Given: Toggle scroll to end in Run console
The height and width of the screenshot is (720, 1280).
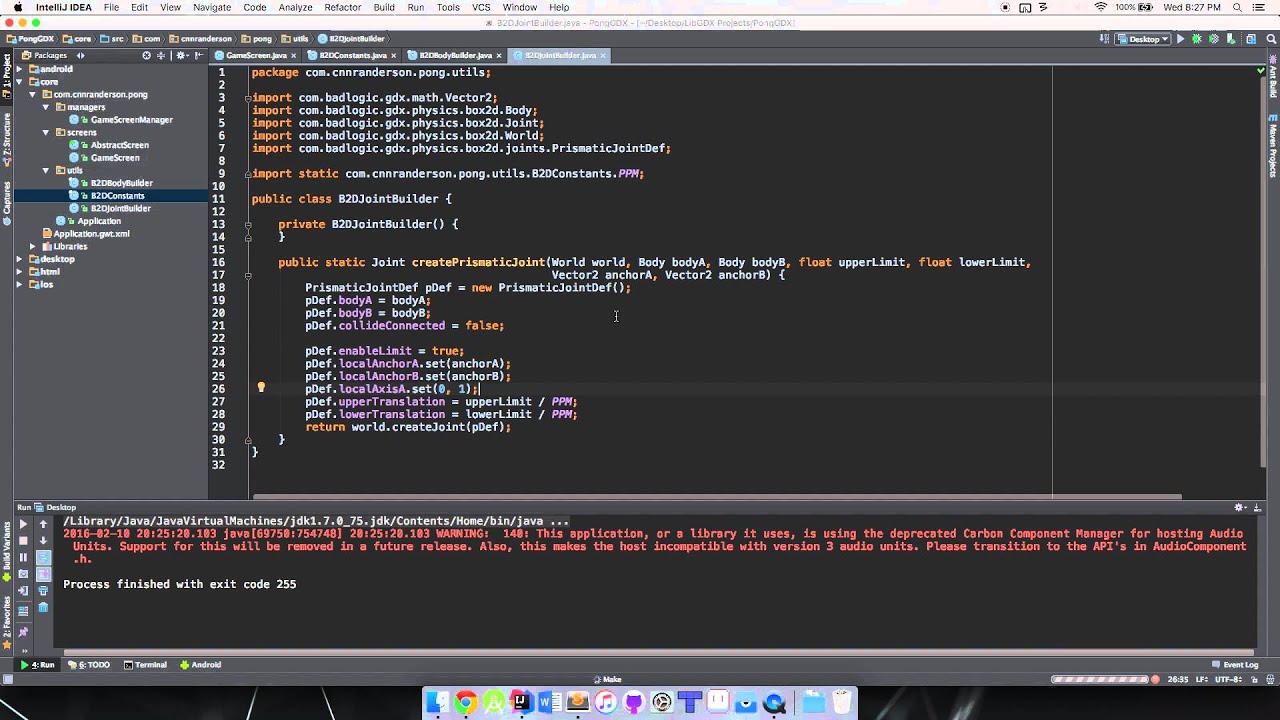Looking at the screenshot, I should point(43,574).
